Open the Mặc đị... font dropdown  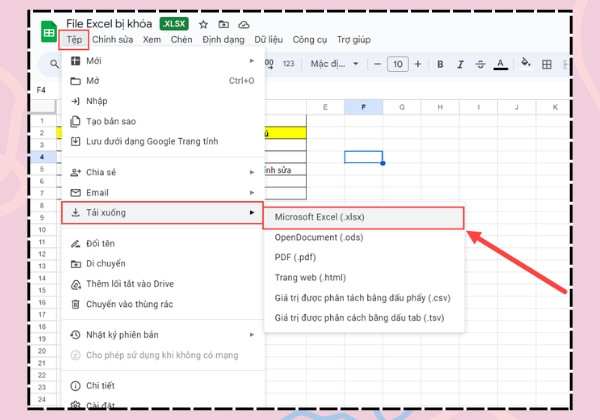pos(334,64)
